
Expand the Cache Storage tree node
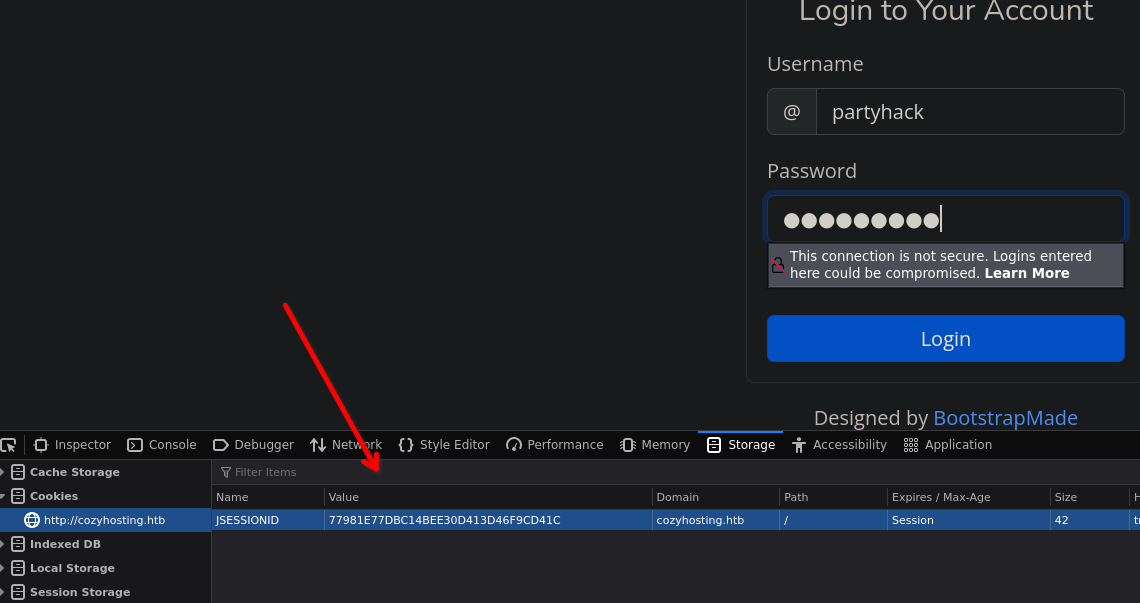3,472
